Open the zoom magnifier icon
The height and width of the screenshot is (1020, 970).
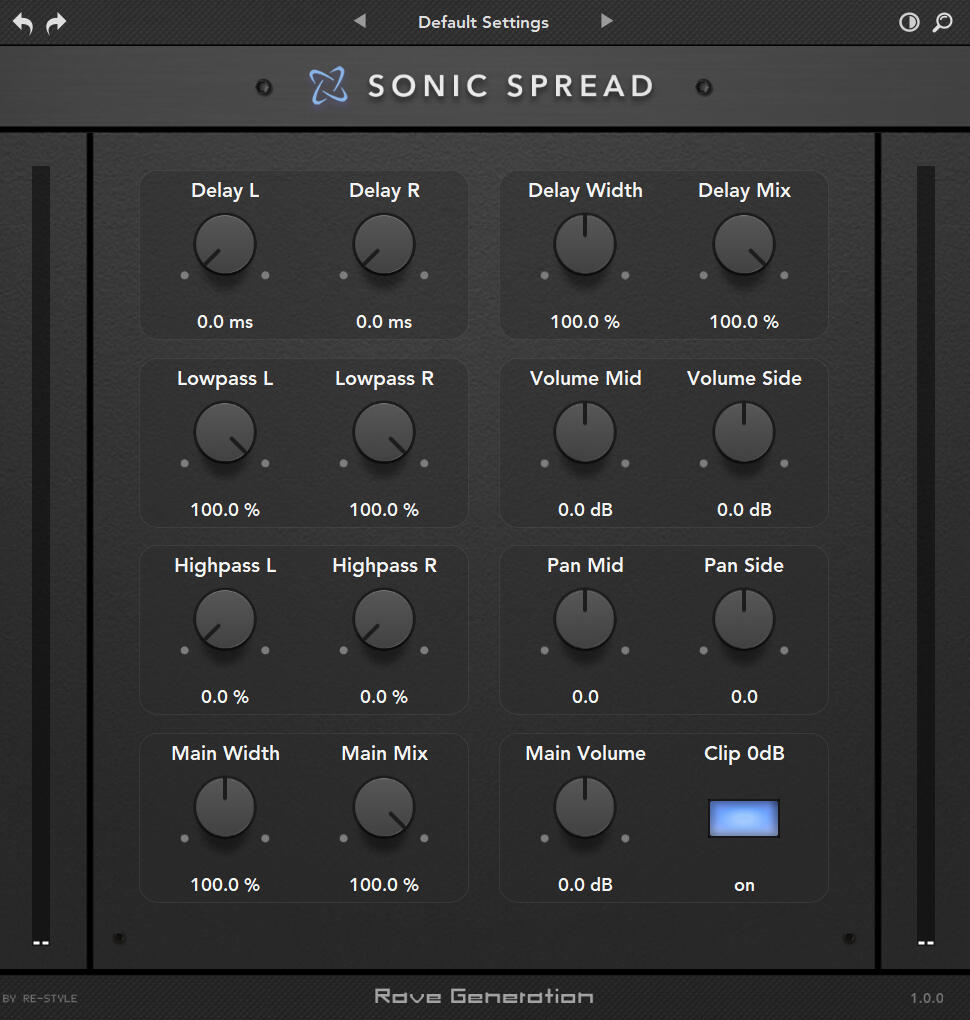point(941,22)
